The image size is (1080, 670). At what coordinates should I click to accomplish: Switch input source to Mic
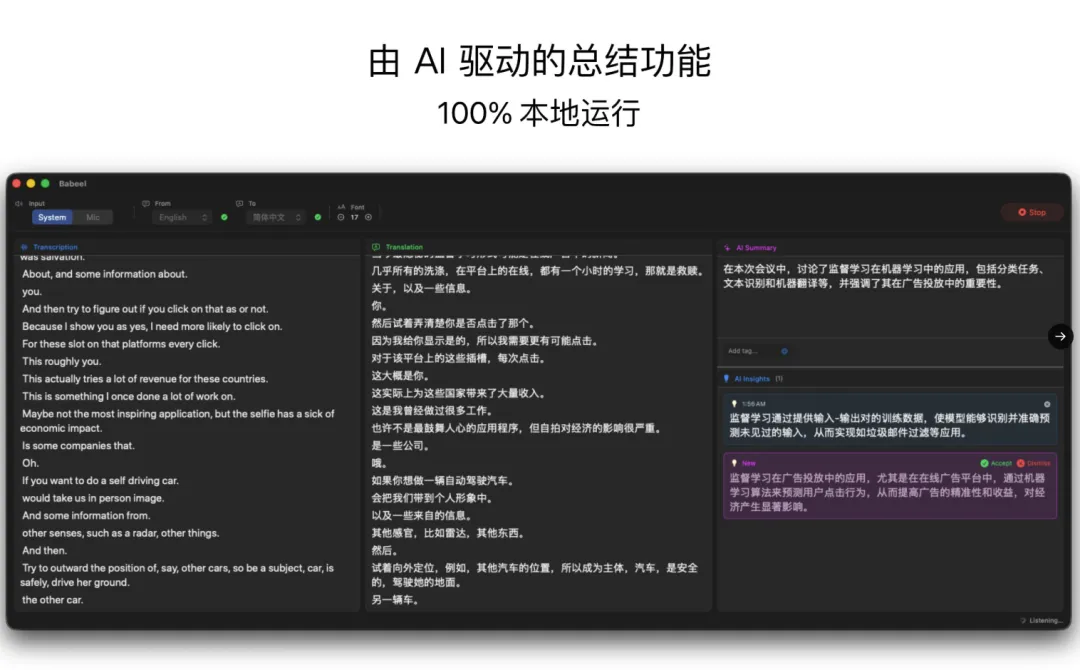point(93,217)
